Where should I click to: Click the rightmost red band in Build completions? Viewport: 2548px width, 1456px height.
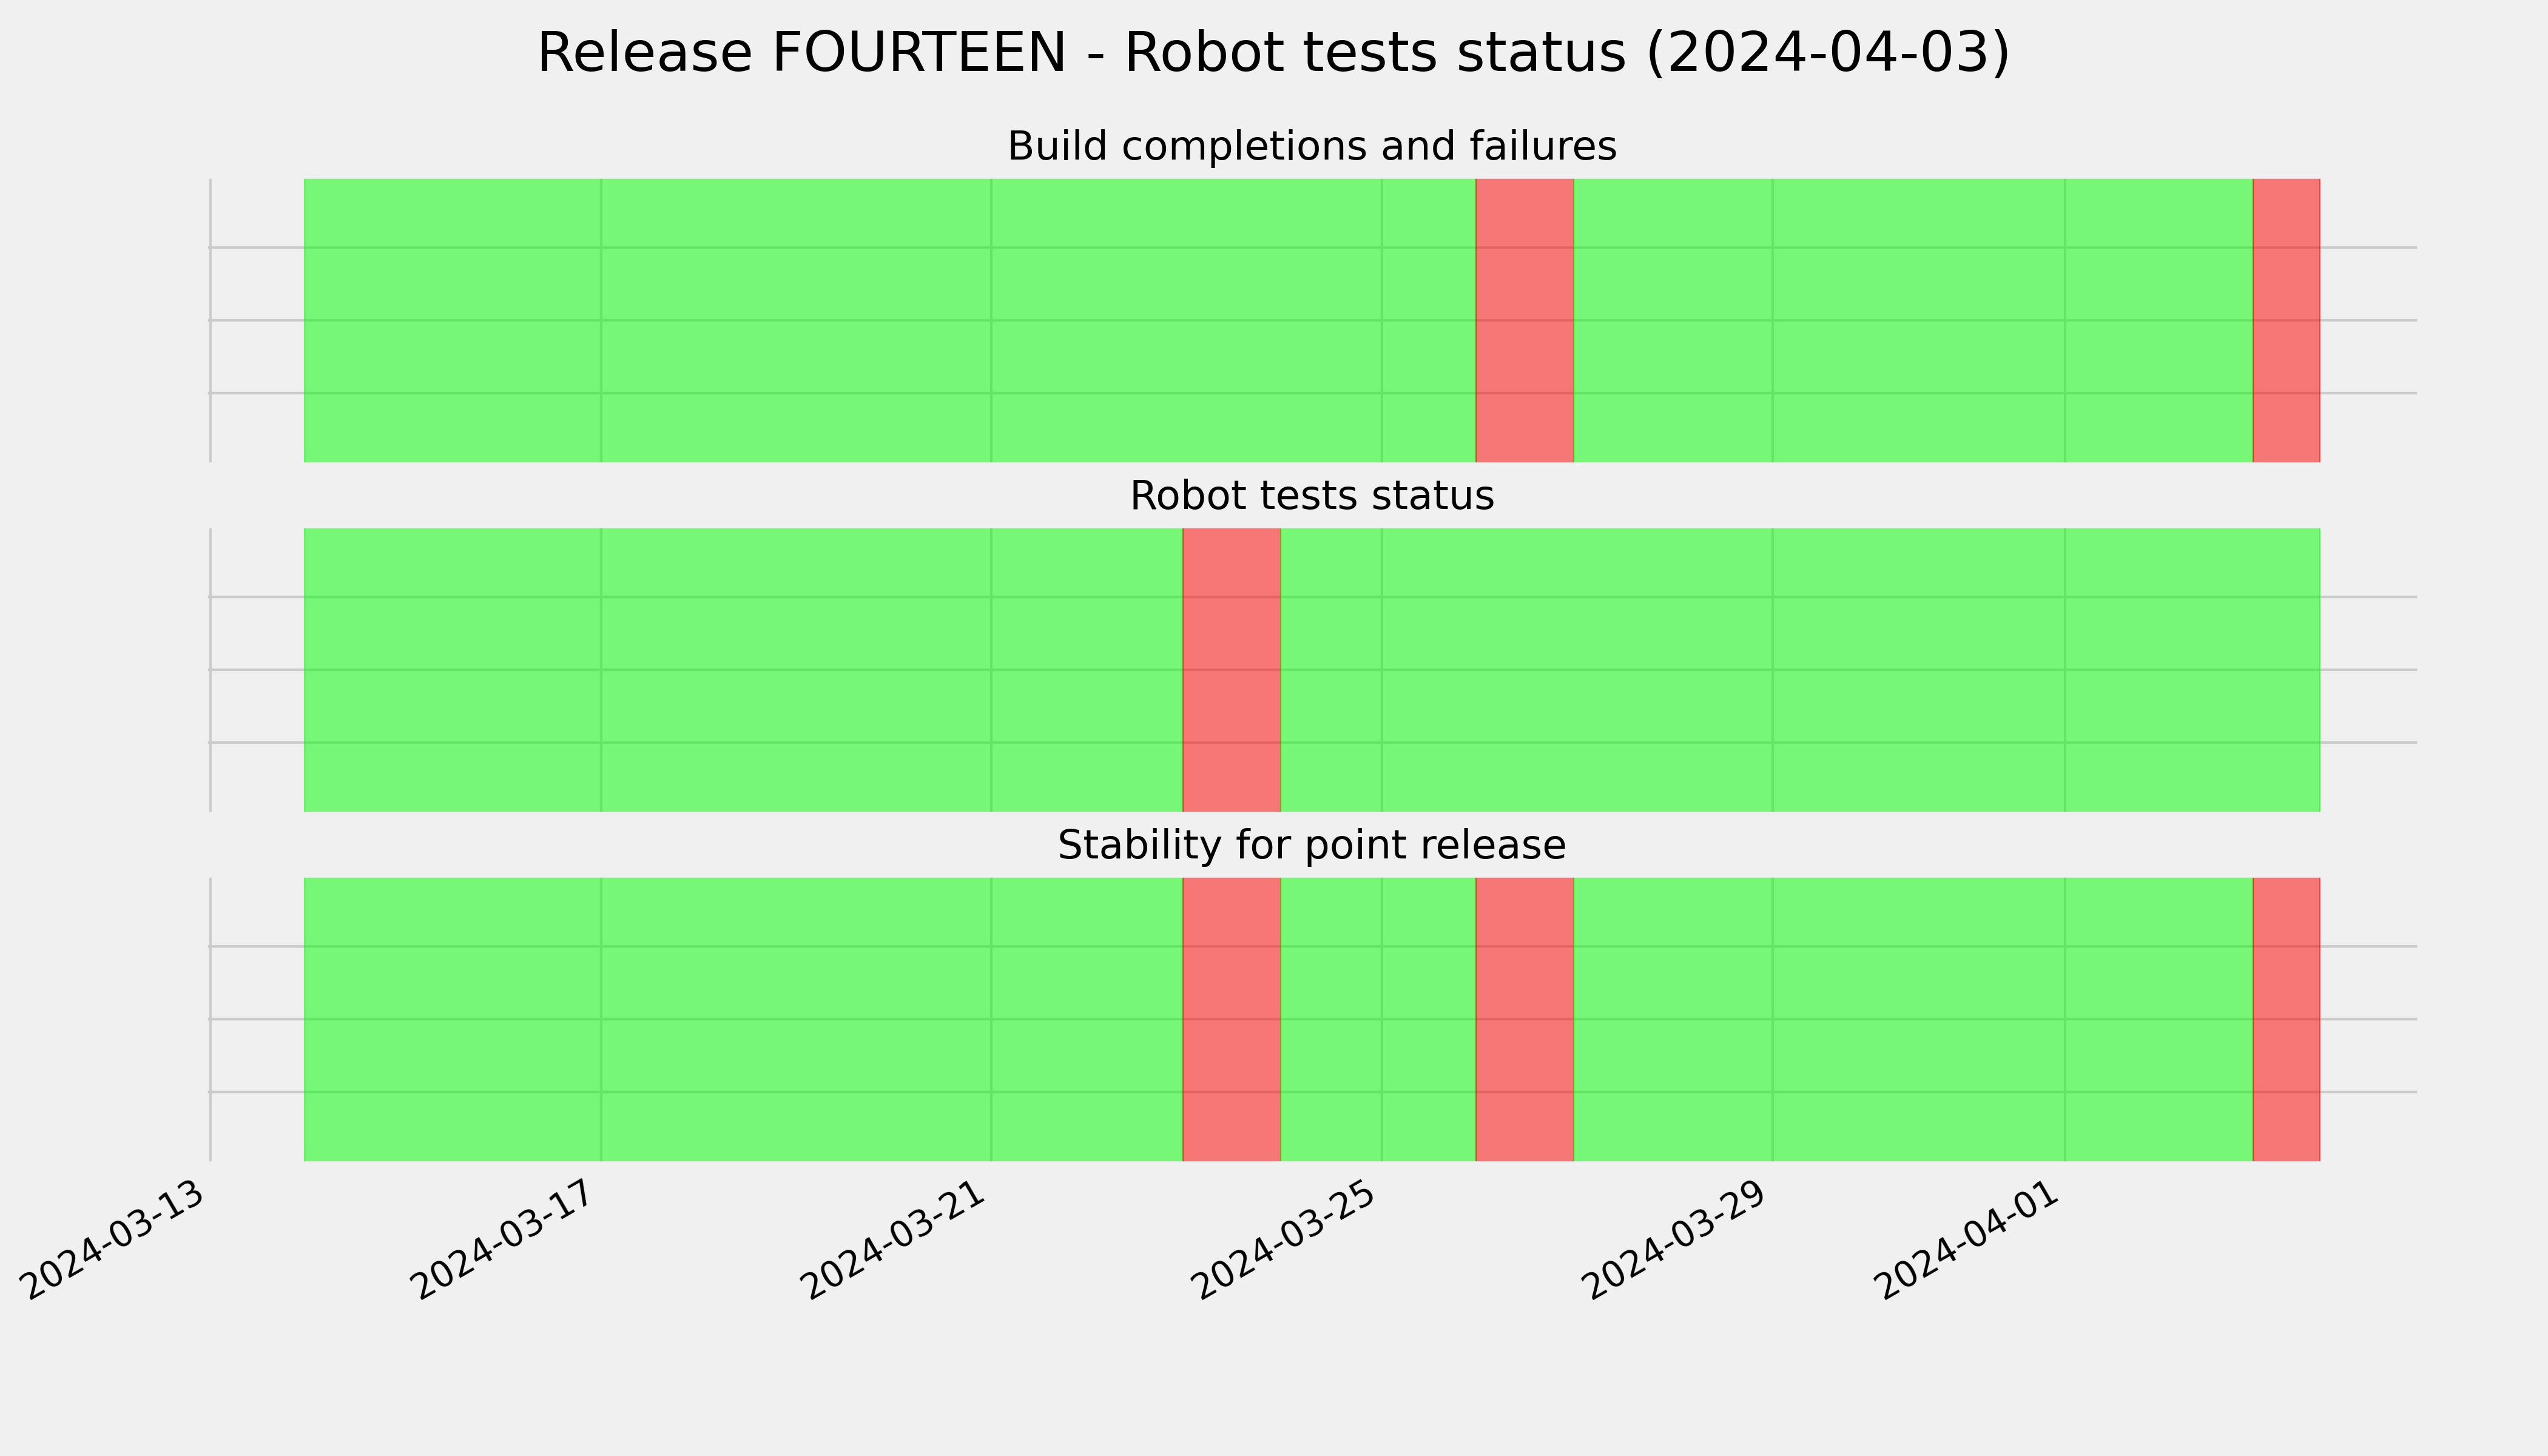pos(2286,320)
